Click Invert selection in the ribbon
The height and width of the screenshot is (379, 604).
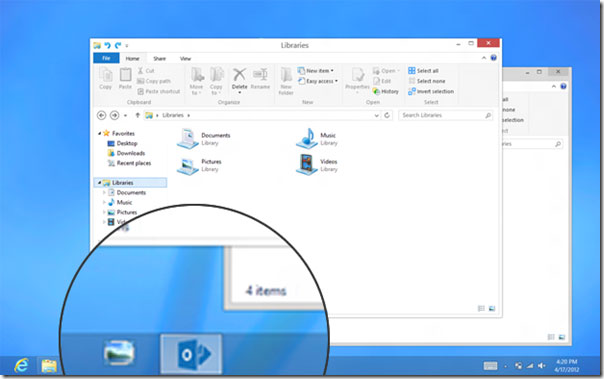431,92
